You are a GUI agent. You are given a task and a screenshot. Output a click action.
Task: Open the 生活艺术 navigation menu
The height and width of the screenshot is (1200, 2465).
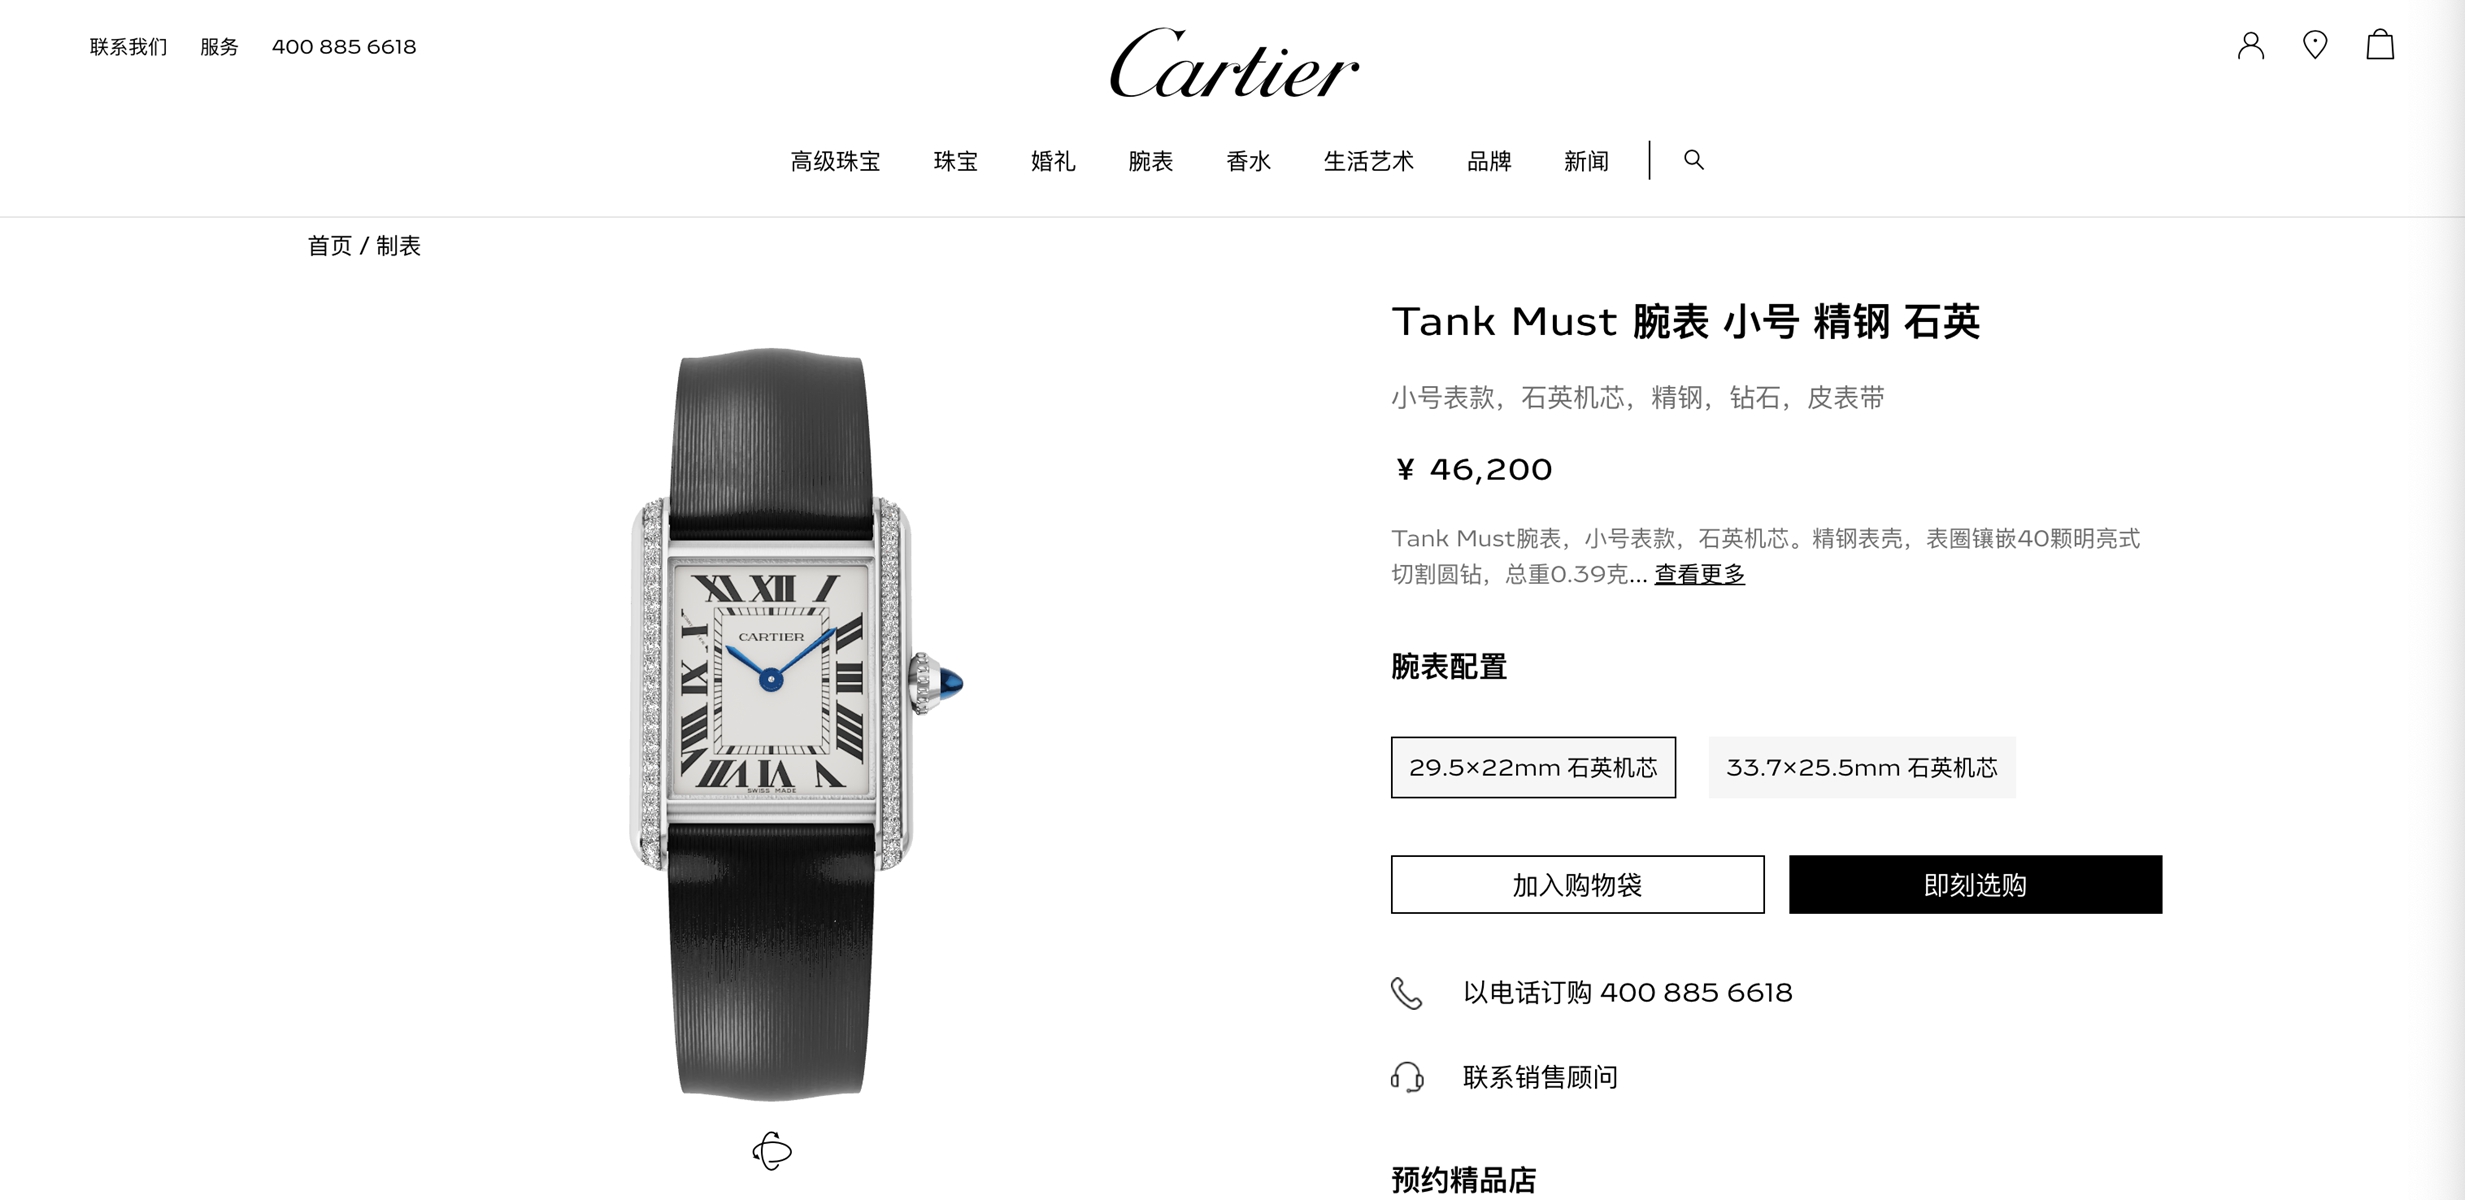[x=1369, y=161]
